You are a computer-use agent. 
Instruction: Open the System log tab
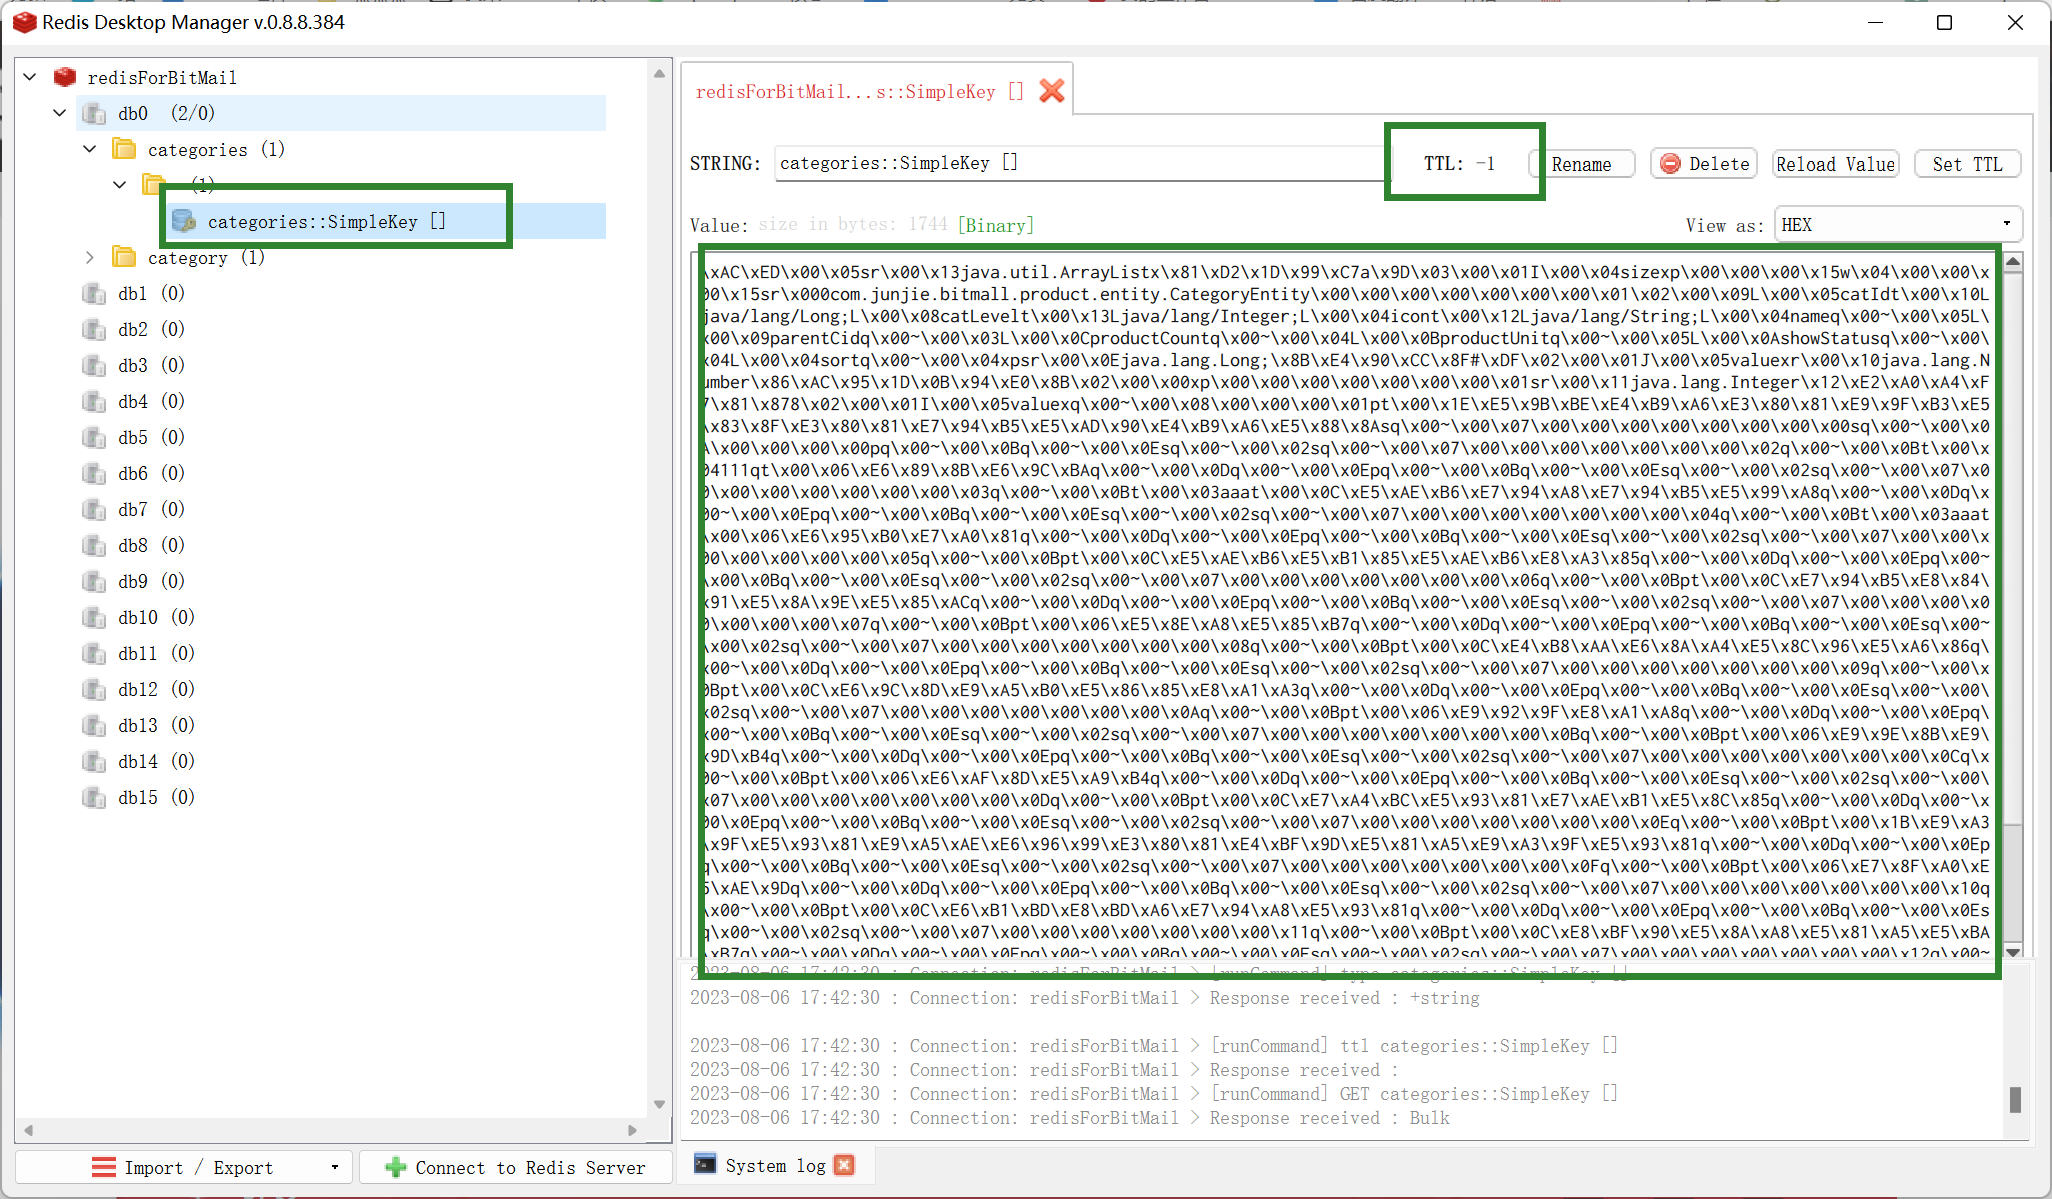(x=775, y=1165)
